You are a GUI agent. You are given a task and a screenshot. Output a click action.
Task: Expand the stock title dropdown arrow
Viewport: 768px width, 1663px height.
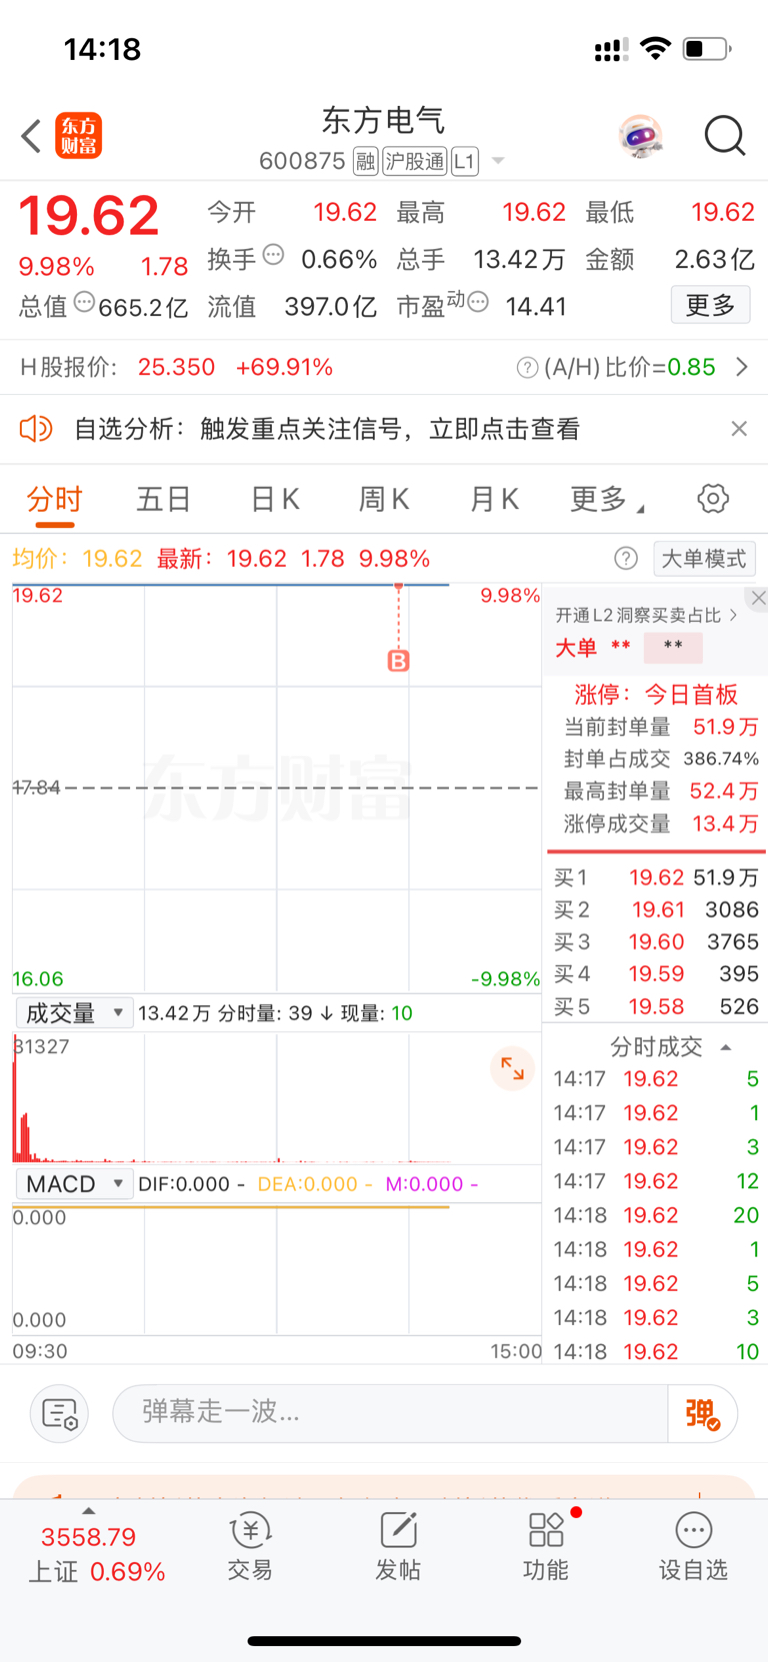(498, 161)
